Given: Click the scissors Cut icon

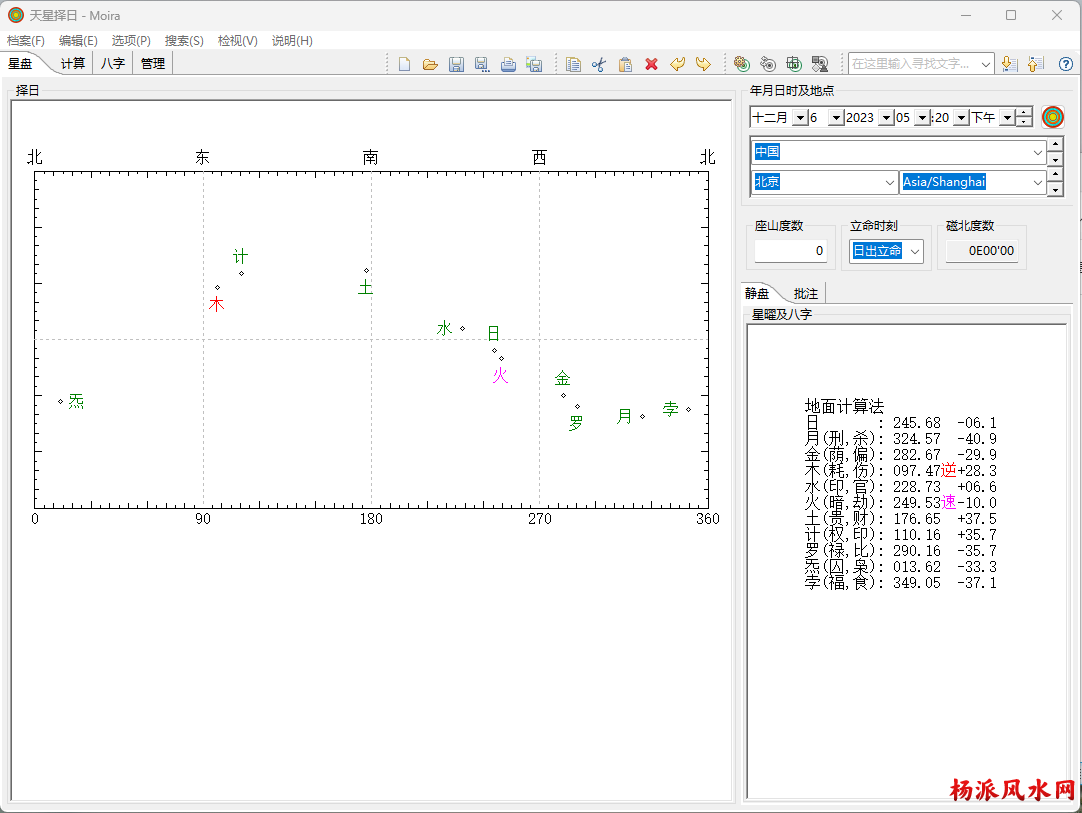Looking at the screenshot, I should [599, 64].
